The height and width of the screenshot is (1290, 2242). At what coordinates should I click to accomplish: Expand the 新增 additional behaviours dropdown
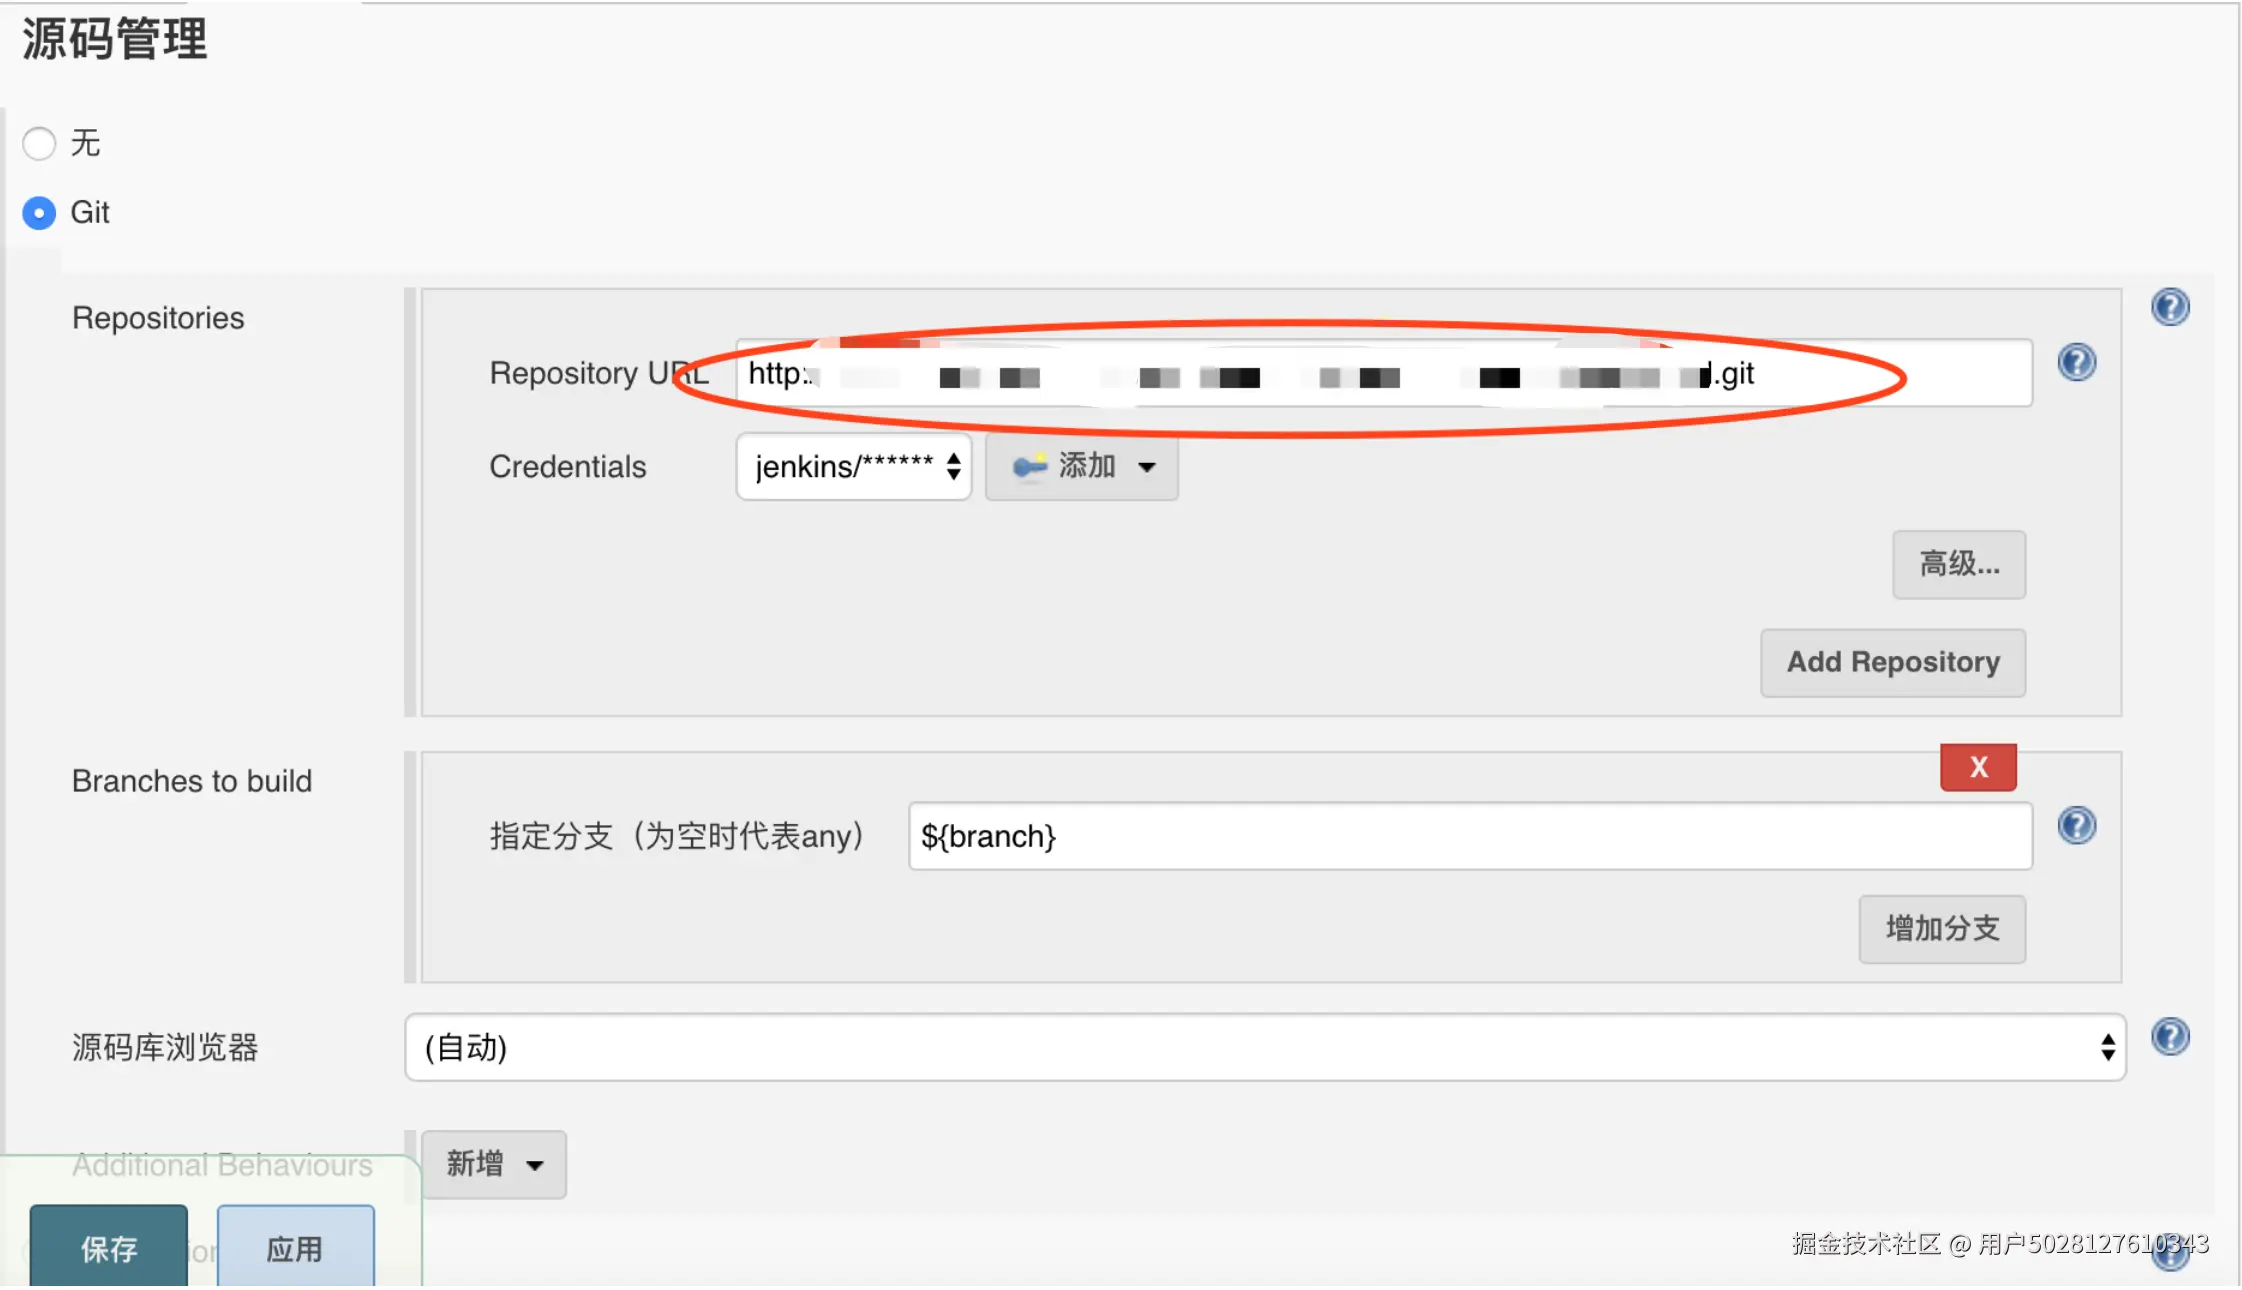[494, 1164]
